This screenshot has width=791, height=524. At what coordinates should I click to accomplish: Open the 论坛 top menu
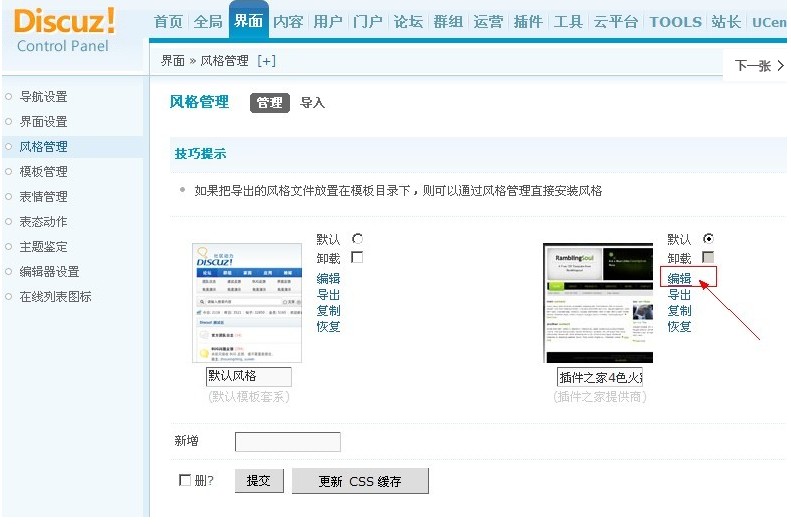408,22
